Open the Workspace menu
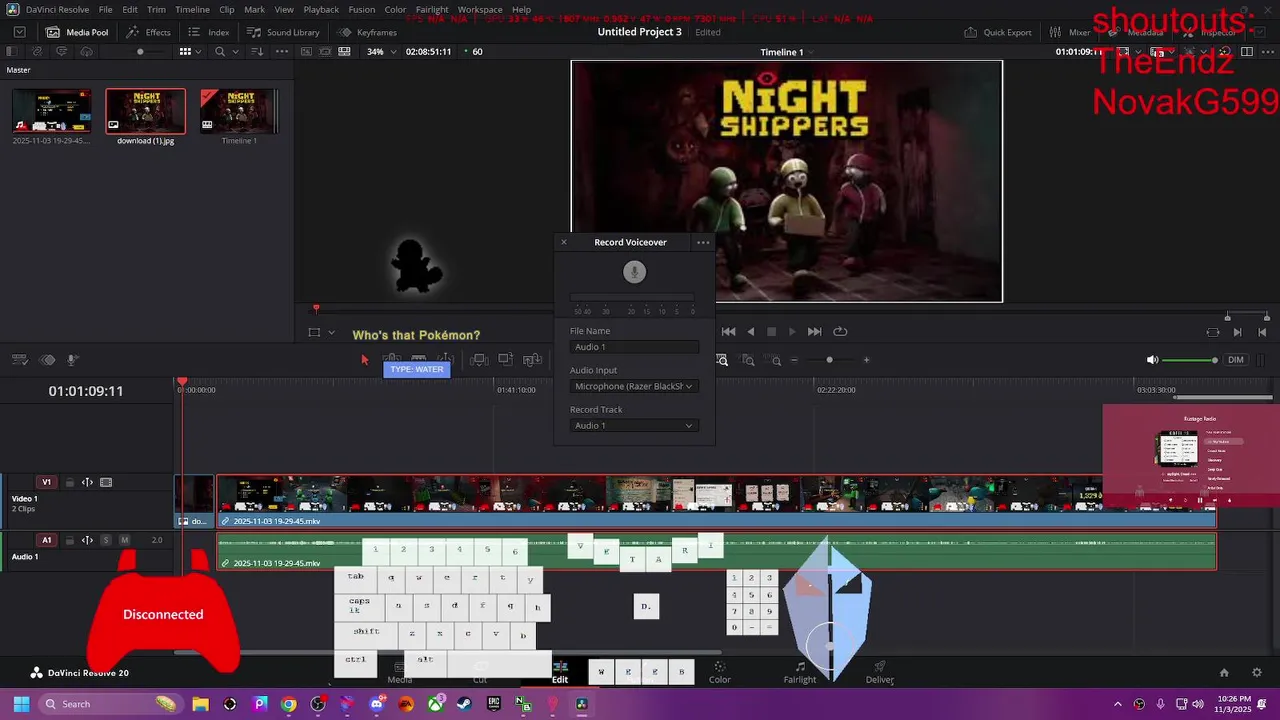 480,9
